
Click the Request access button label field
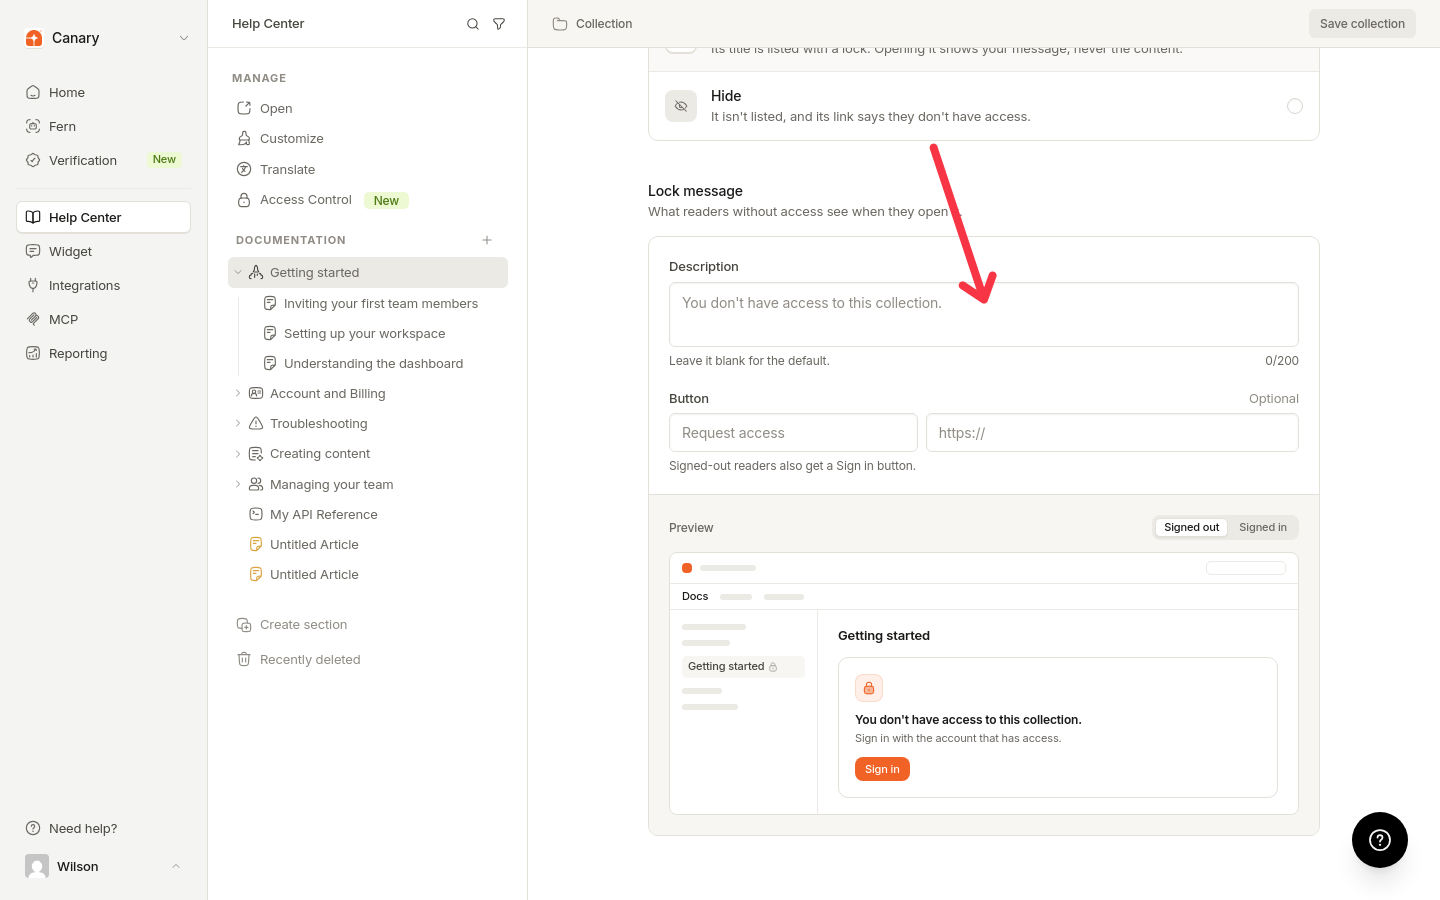793,433
